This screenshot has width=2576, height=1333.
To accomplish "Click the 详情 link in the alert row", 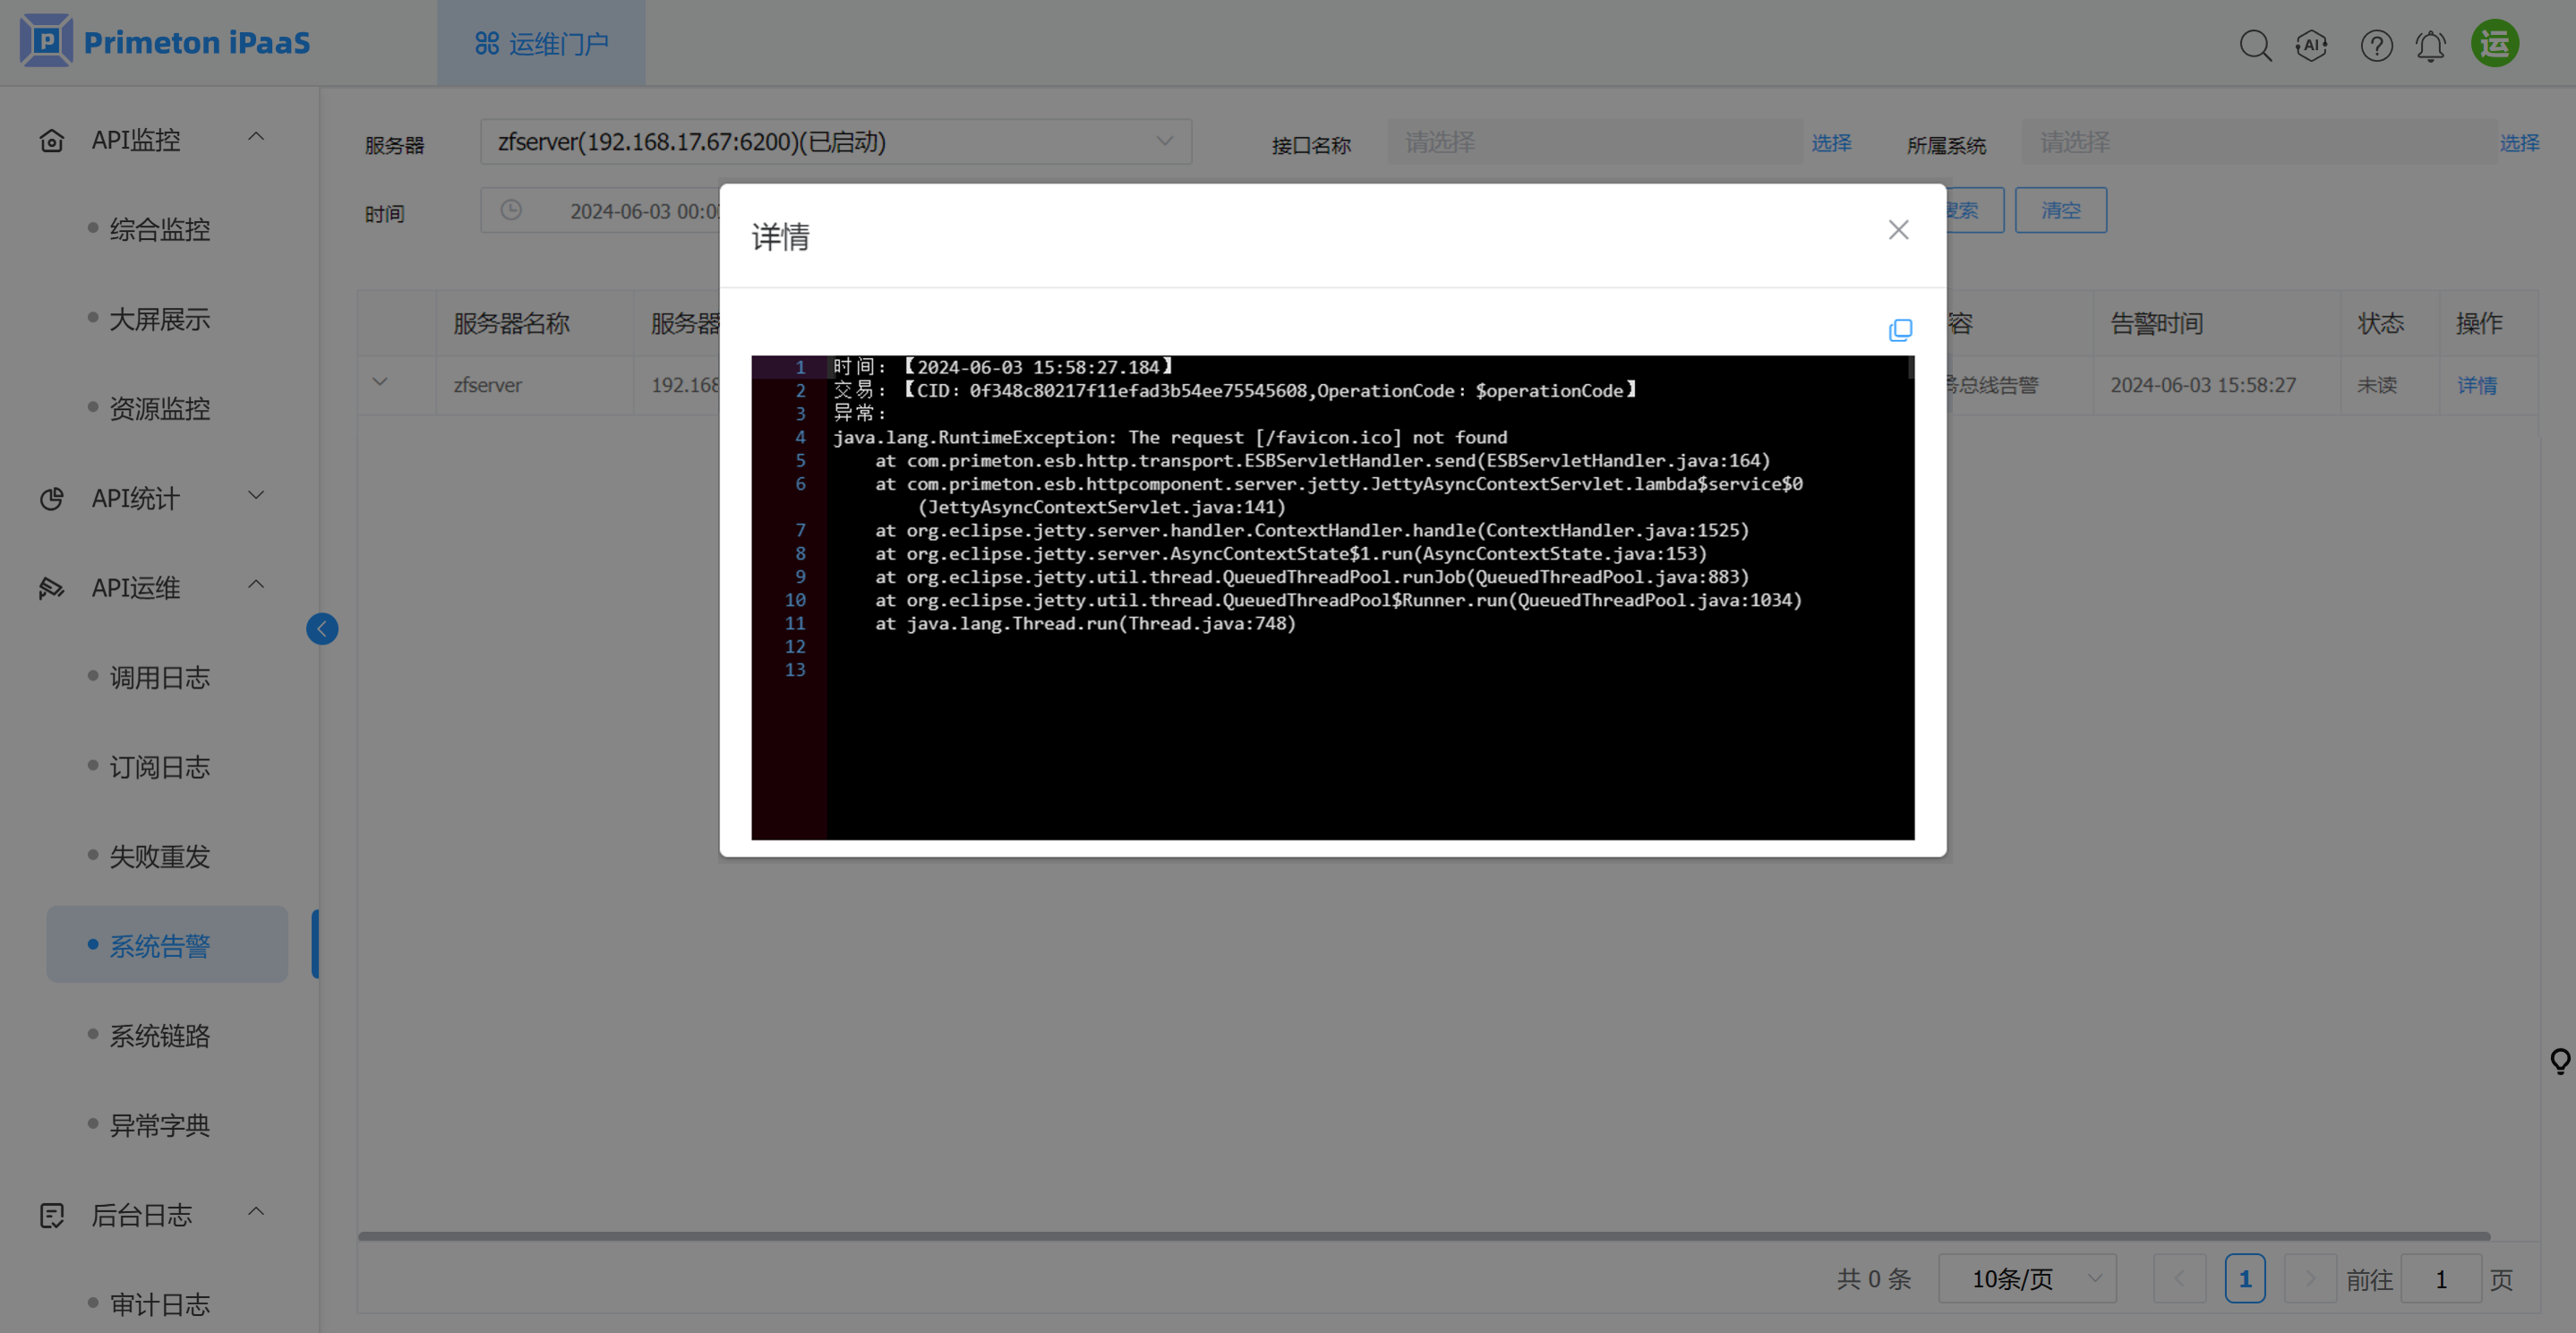I will click(x=2476, y=385).
